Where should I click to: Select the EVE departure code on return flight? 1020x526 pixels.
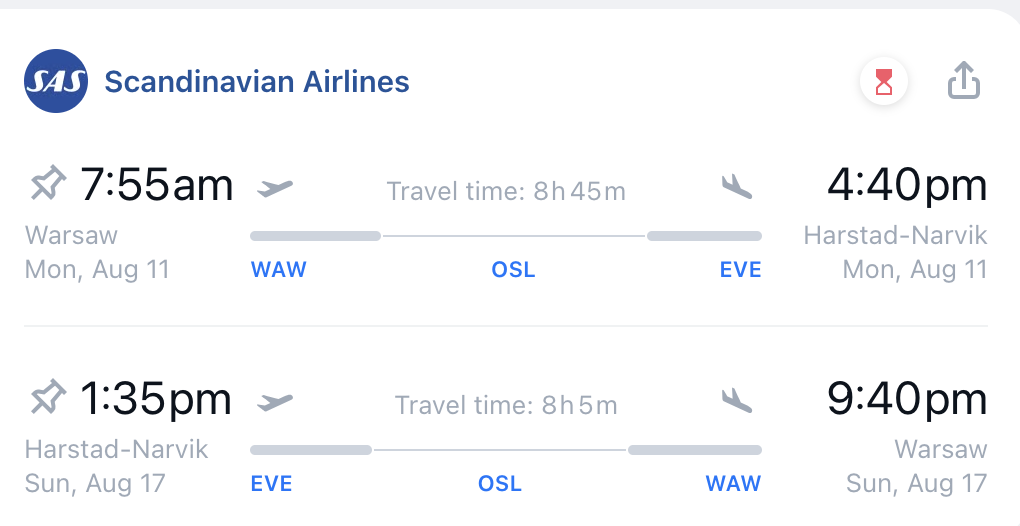[271, 483]
